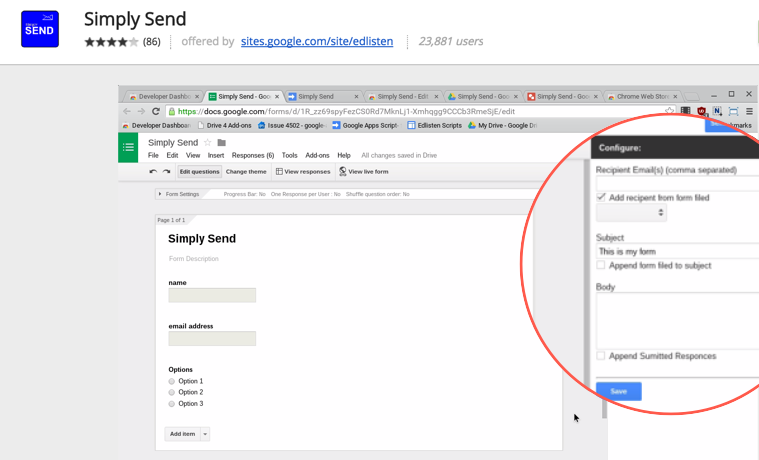Click the name question input field

coord(212,295)
